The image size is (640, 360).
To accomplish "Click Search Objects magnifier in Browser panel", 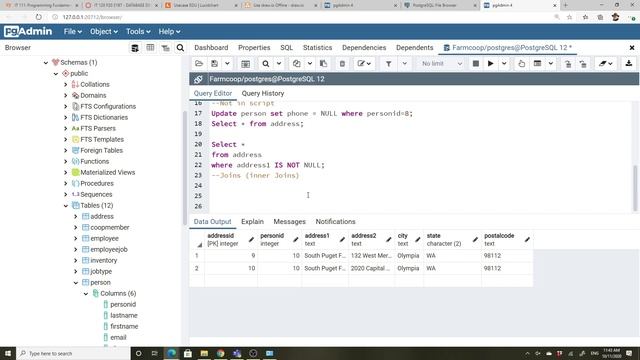I will click(180, 48).
